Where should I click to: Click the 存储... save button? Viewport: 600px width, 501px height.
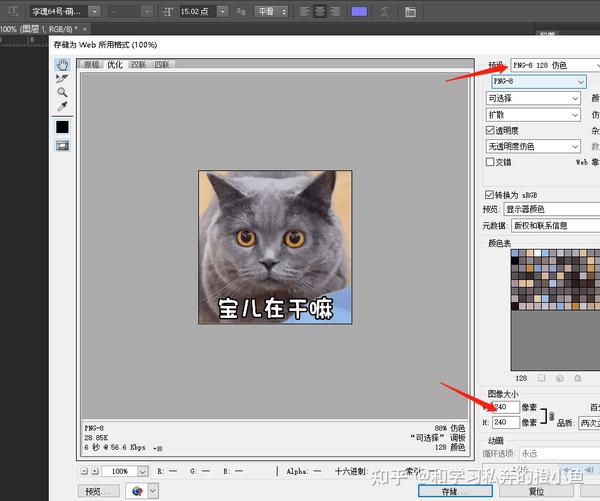tap(455, 491)
